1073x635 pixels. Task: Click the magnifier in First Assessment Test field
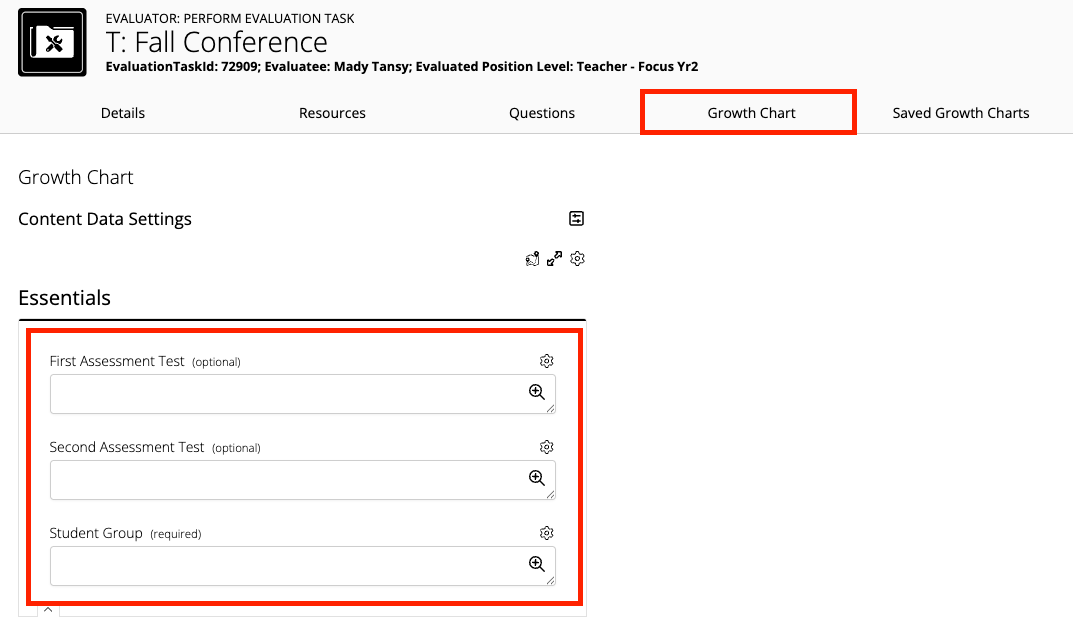tap(537, 391)
